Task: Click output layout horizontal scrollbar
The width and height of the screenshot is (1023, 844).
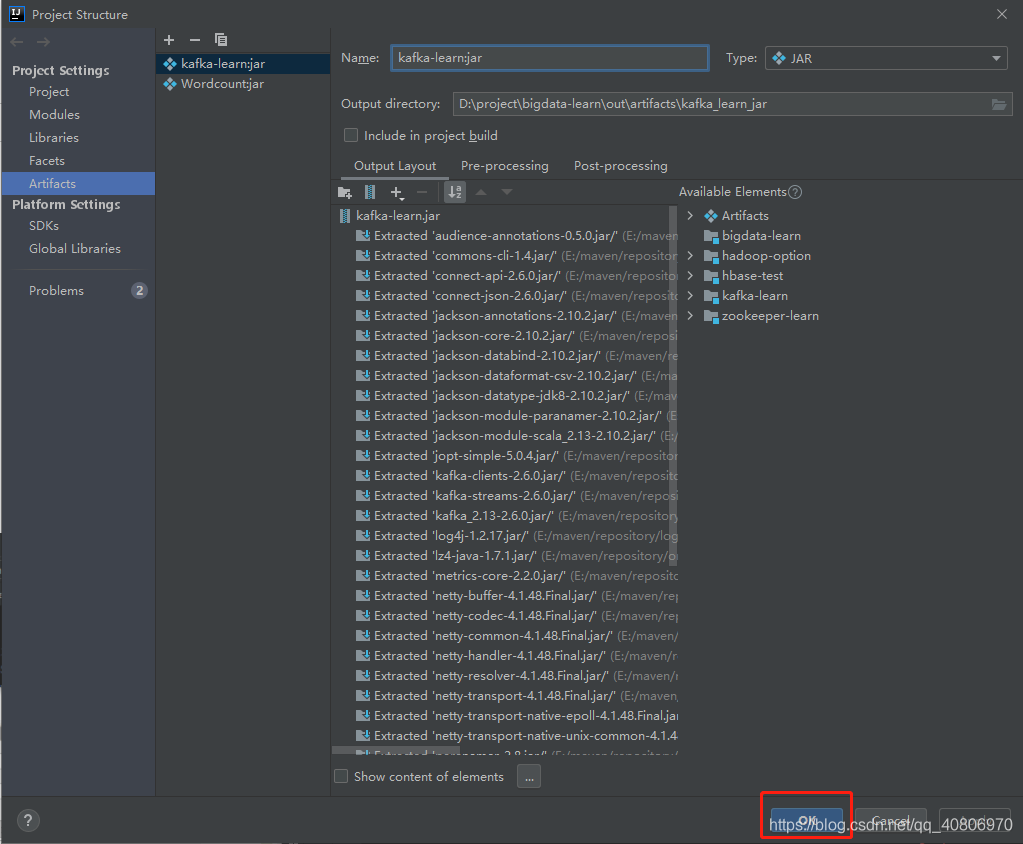Action: [395, 751]
